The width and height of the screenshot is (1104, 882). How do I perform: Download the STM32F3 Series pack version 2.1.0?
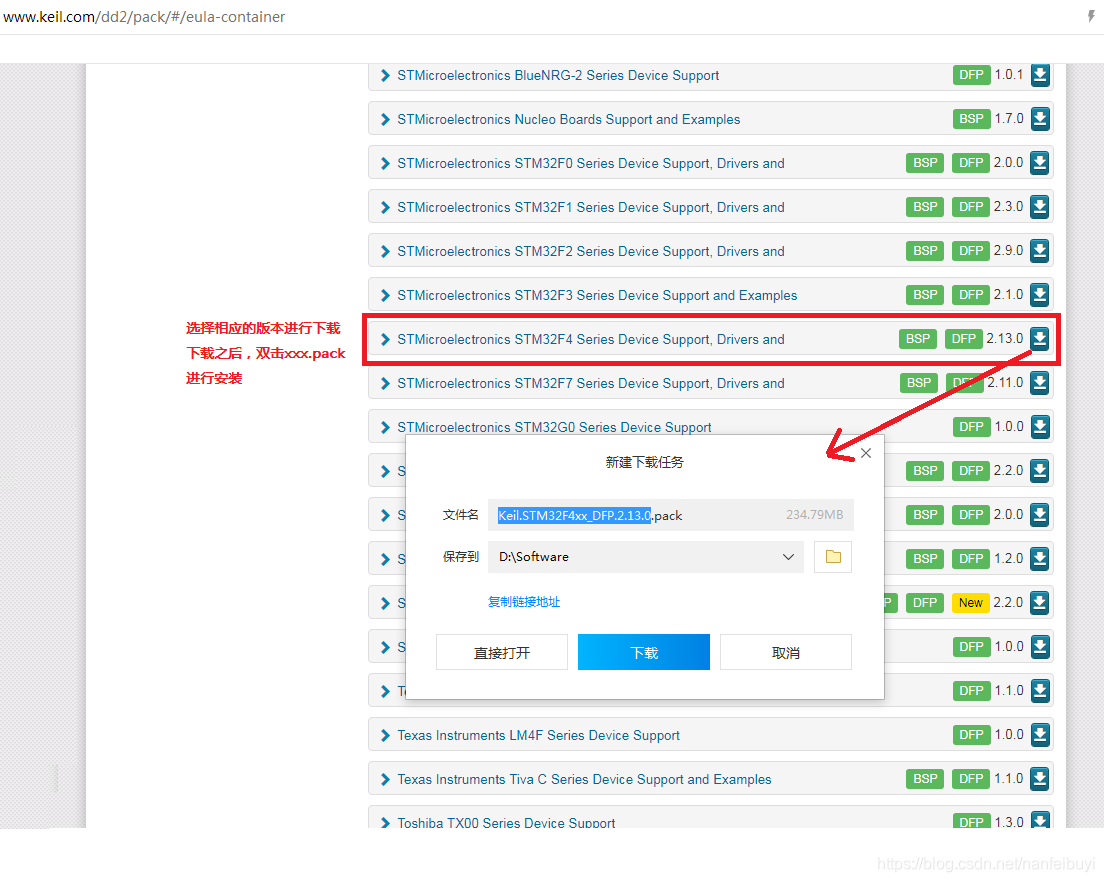1040,295
